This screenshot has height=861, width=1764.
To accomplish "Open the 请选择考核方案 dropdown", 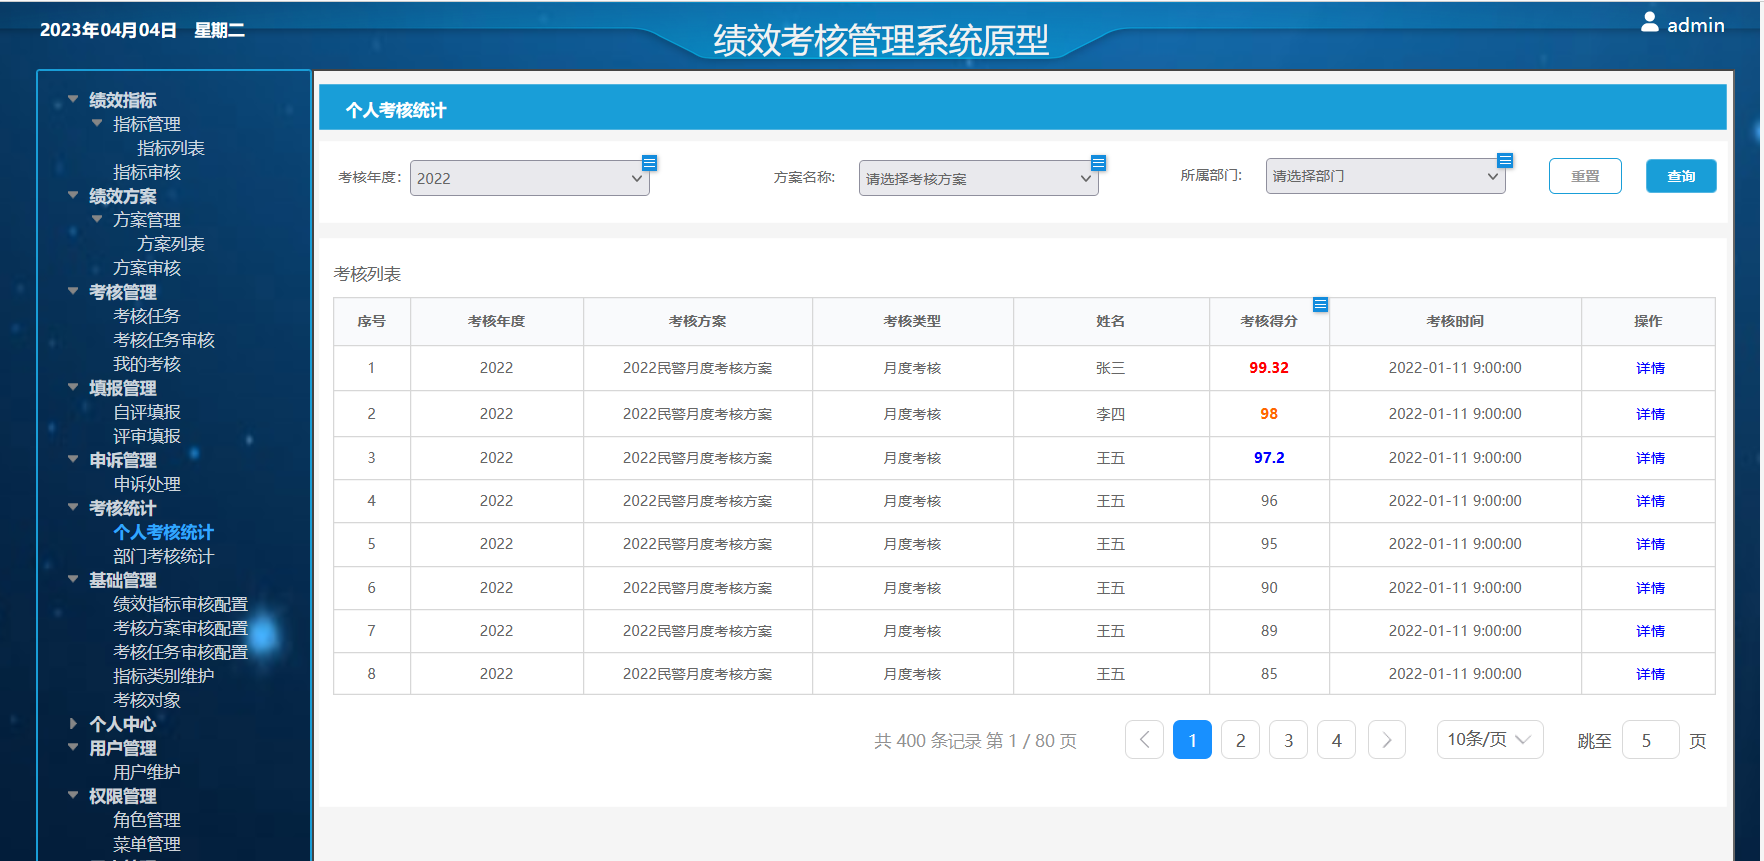I will (978, 178).
